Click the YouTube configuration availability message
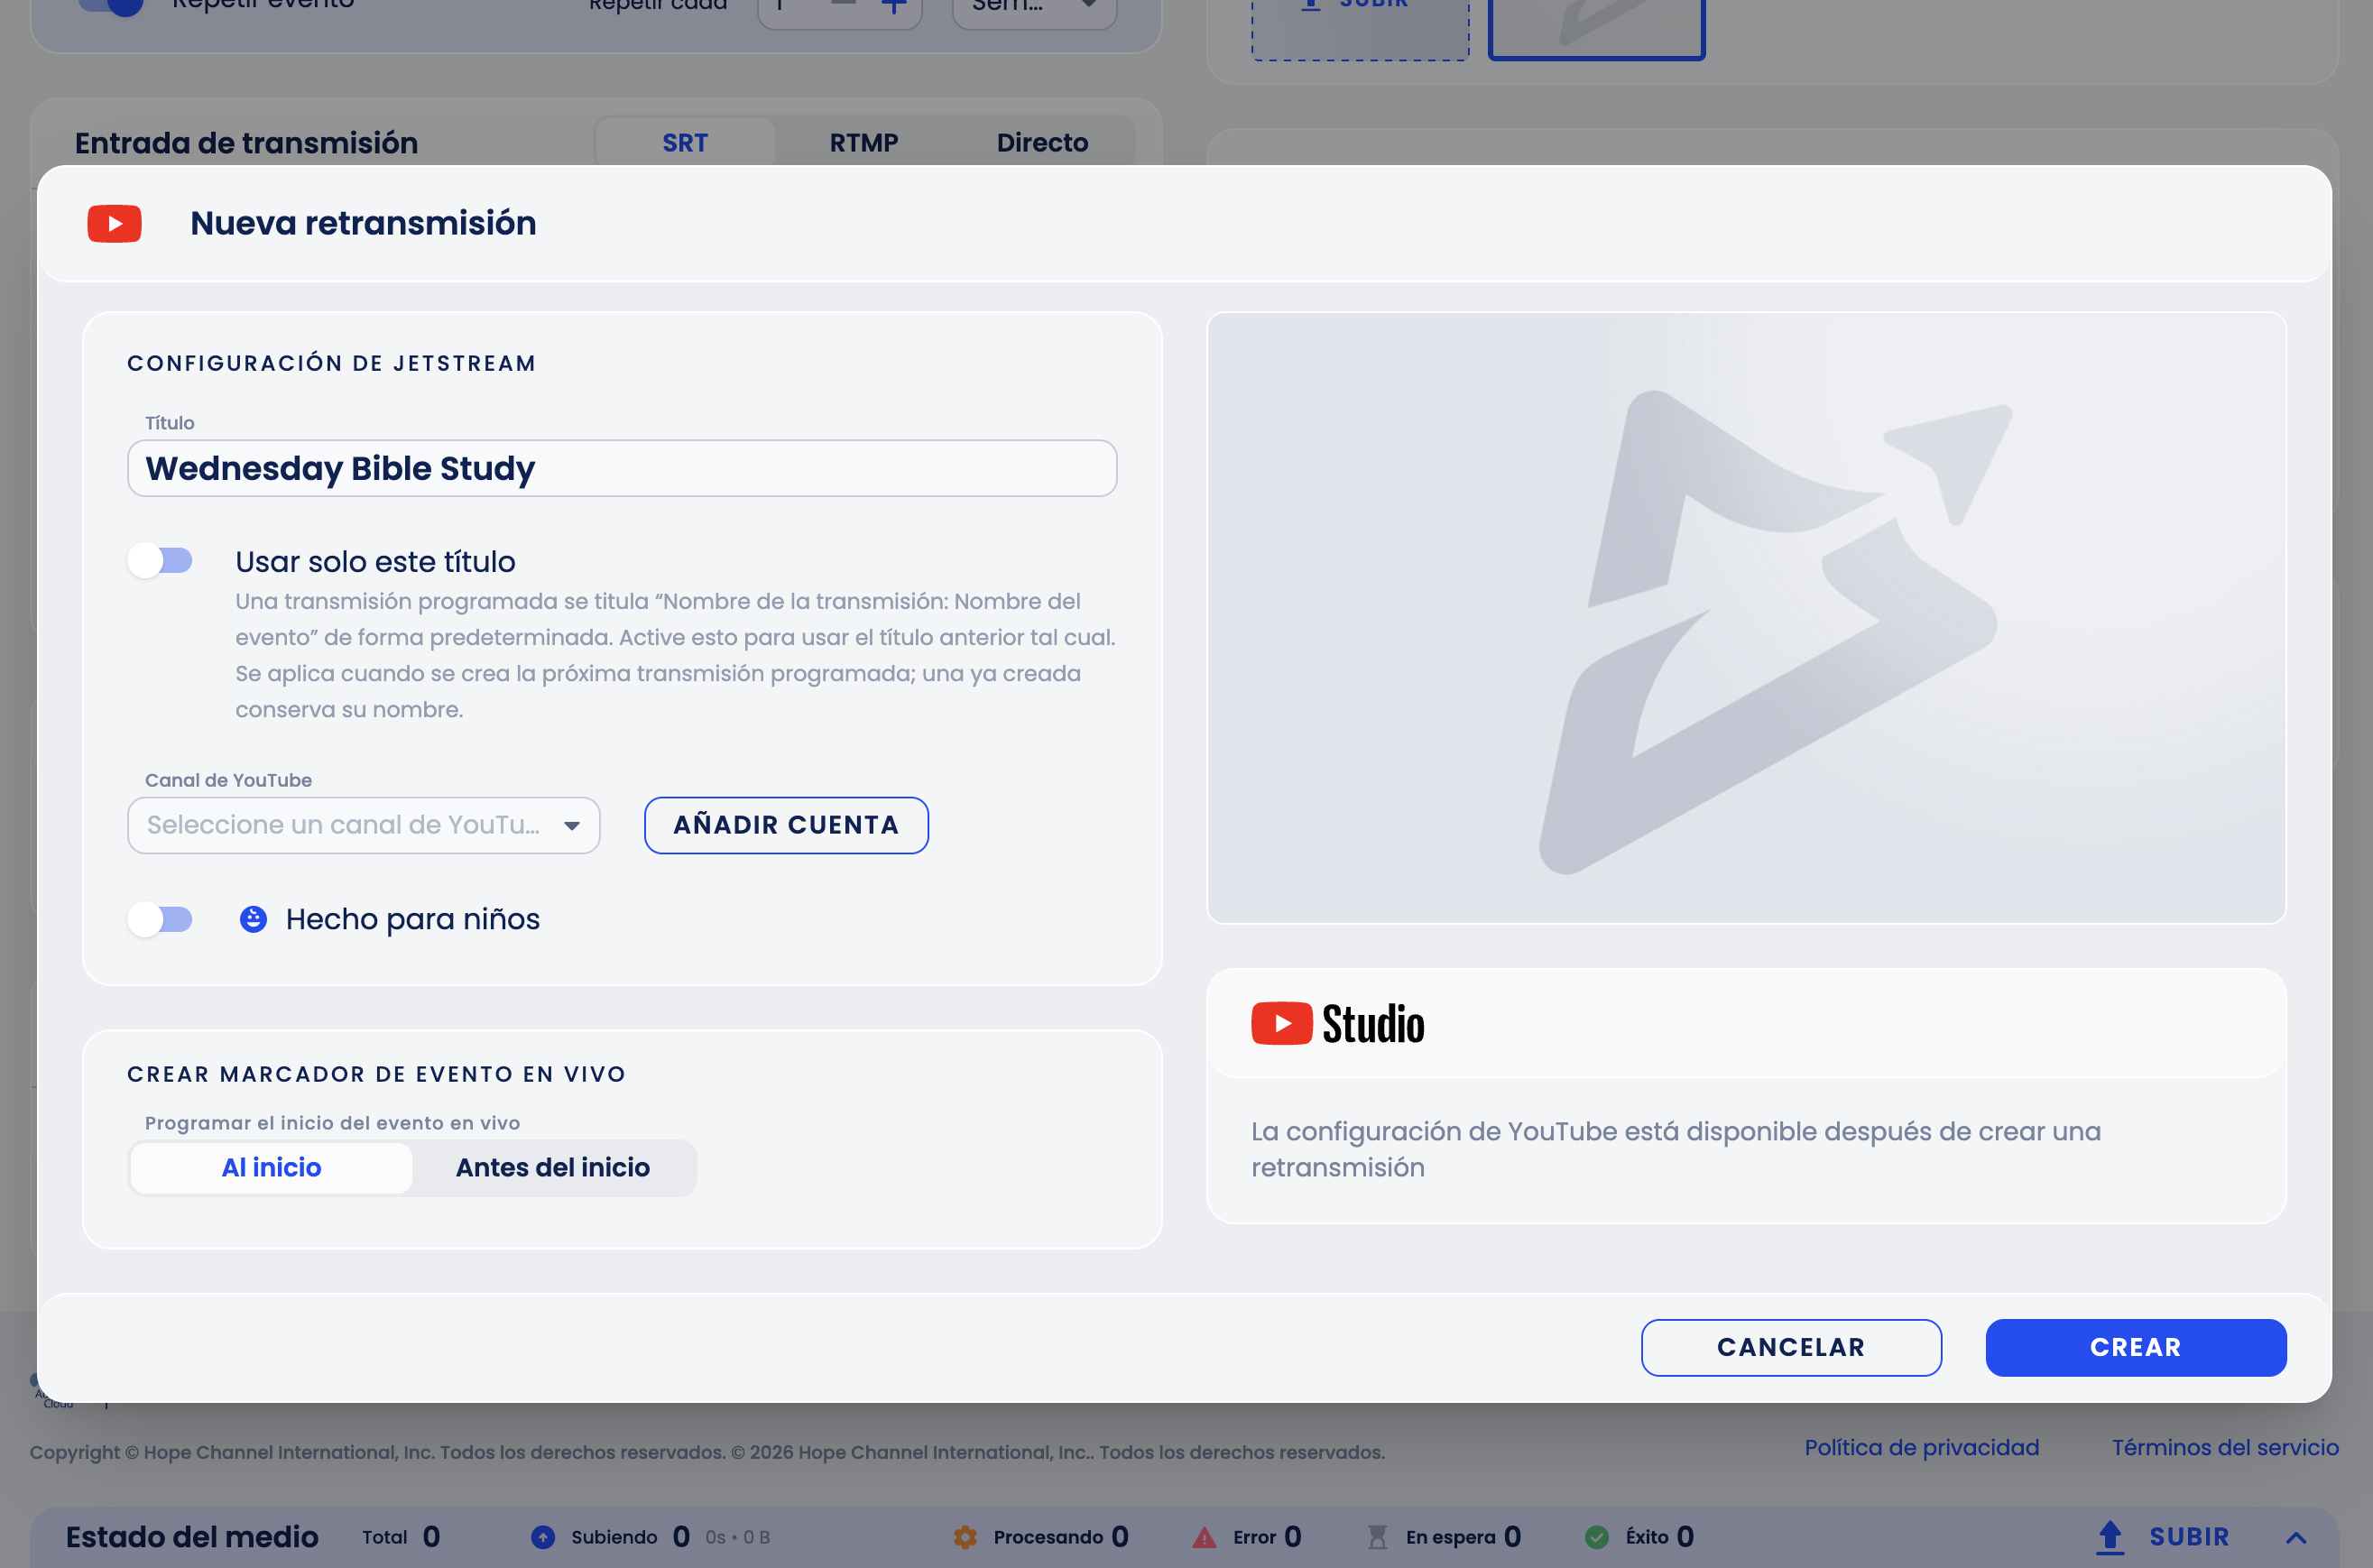The image size is (2373, 1568). [1676, 1149]
